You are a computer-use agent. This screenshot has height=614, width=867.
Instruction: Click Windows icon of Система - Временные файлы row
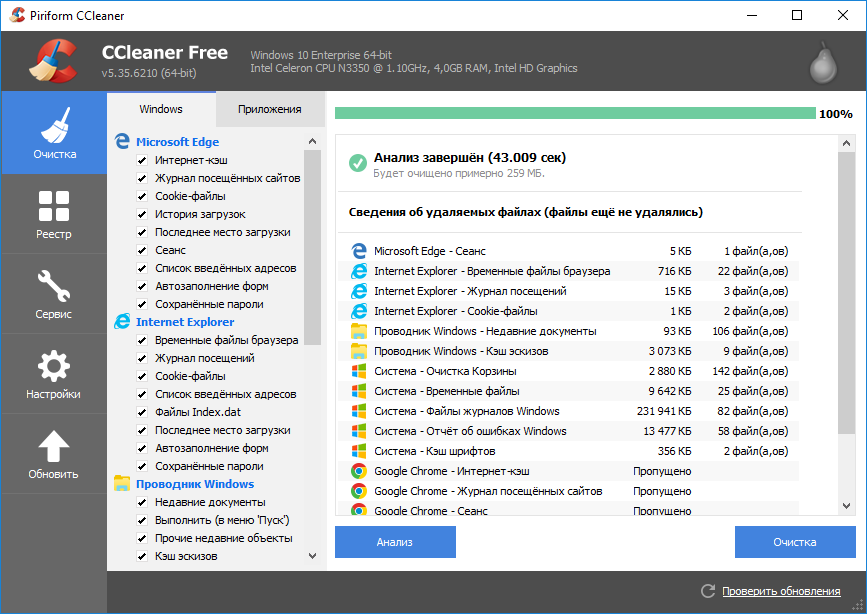point(359,391)
